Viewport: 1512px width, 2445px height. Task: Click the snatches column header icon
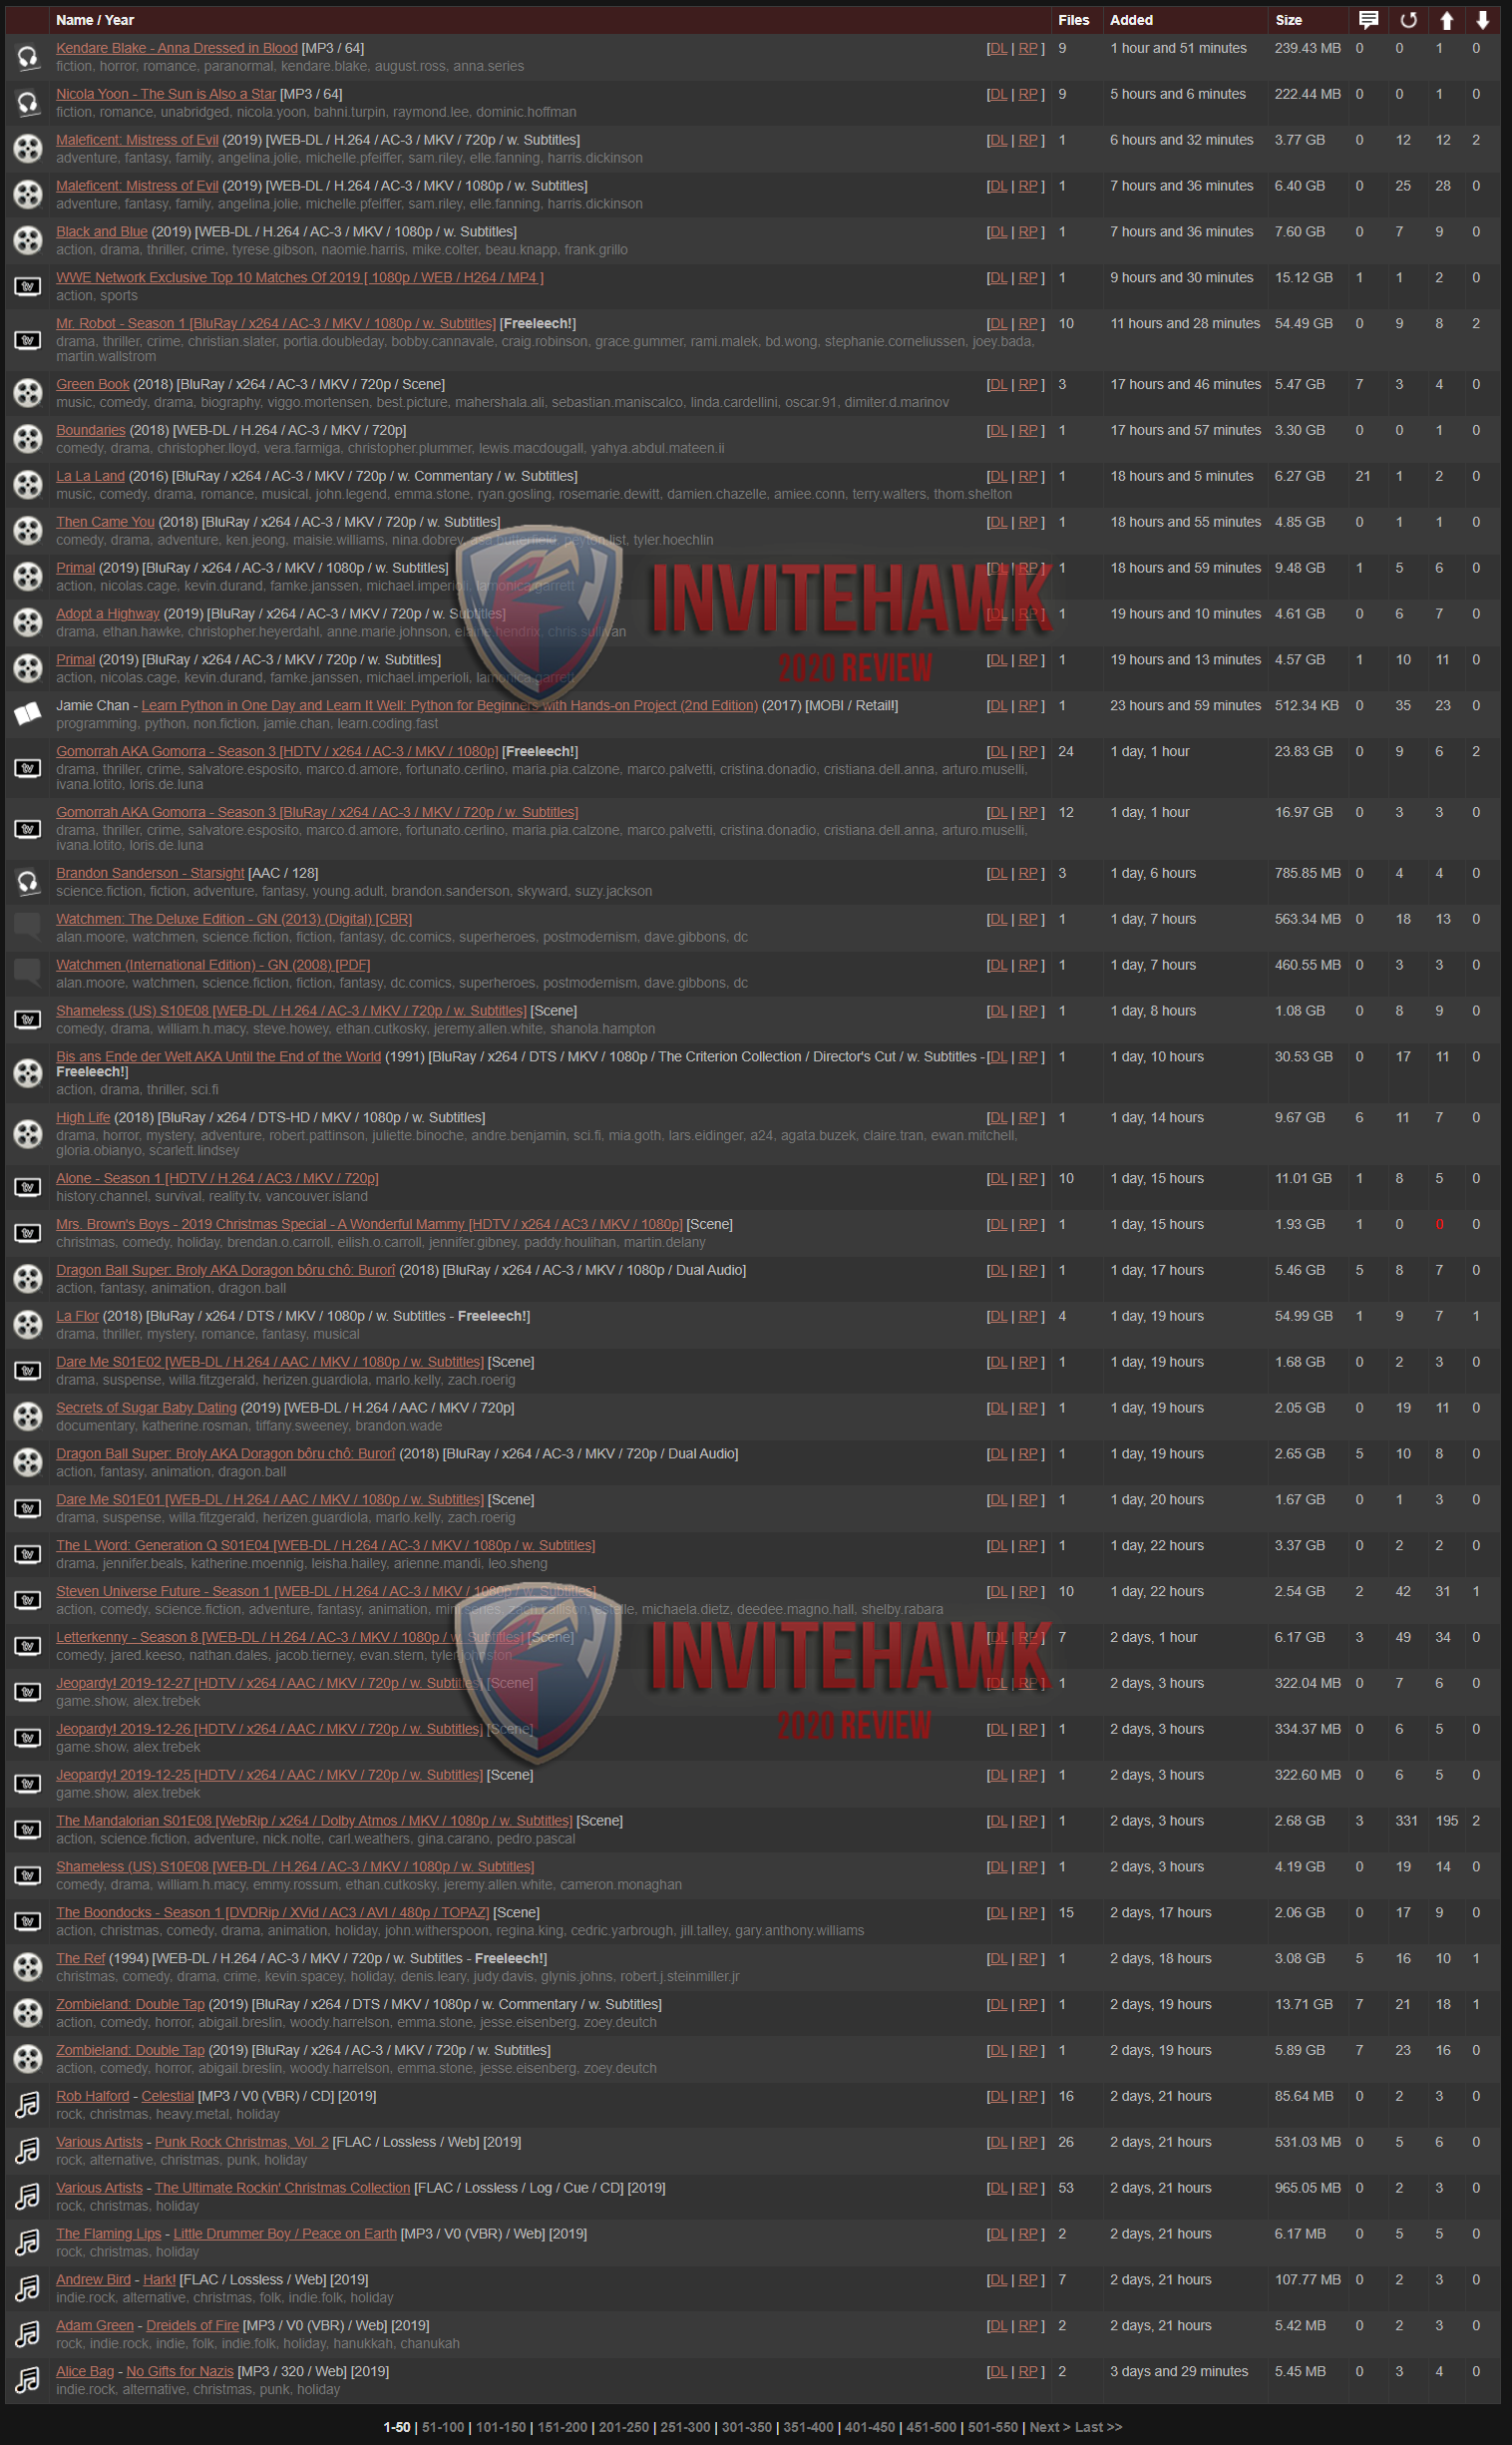point(1408,20)
